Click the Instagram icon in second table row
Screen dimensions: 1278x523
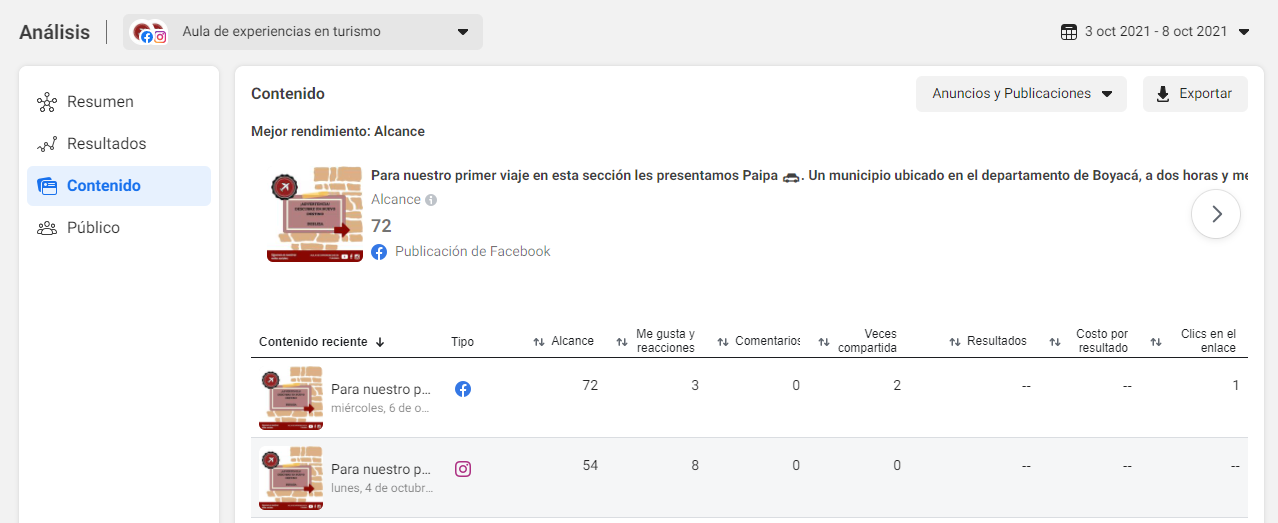(x=463, y=469)
